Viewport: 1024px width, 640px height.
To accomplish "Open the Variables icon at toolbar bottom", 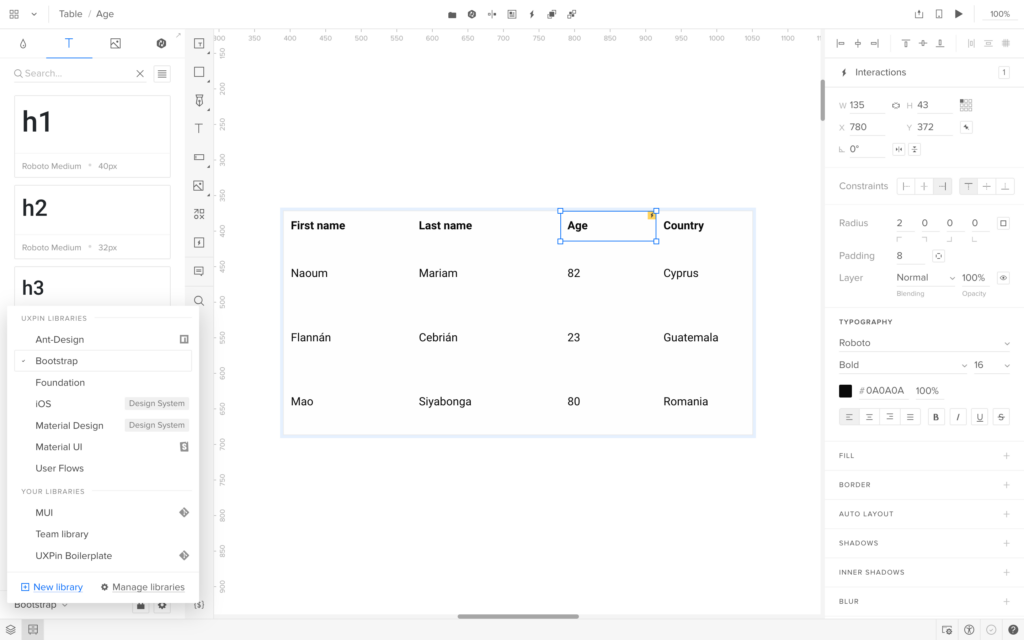I will click(199, 605).
